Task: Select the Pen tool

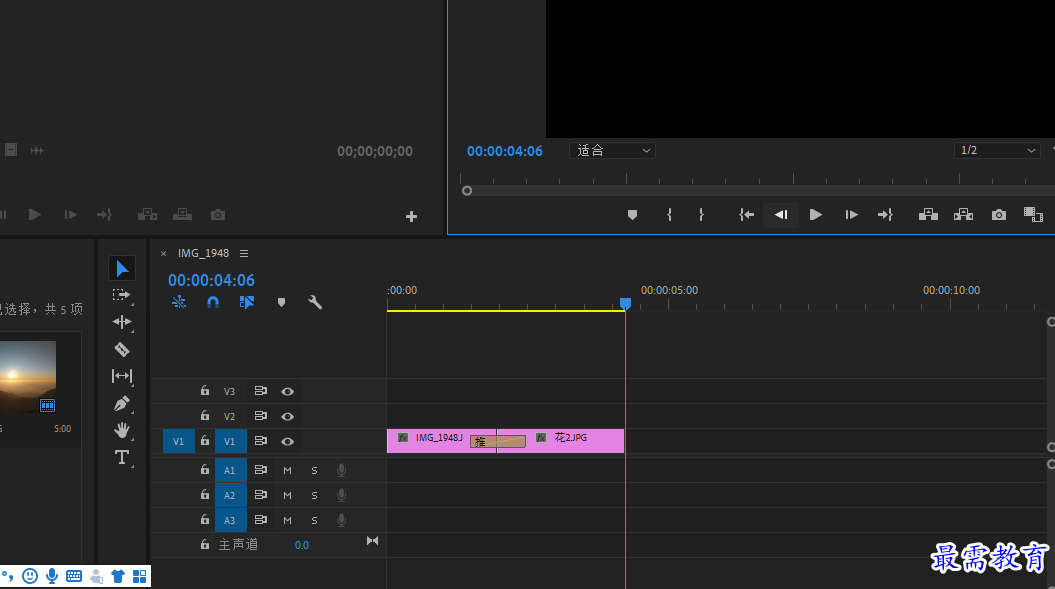Action: 122,403
